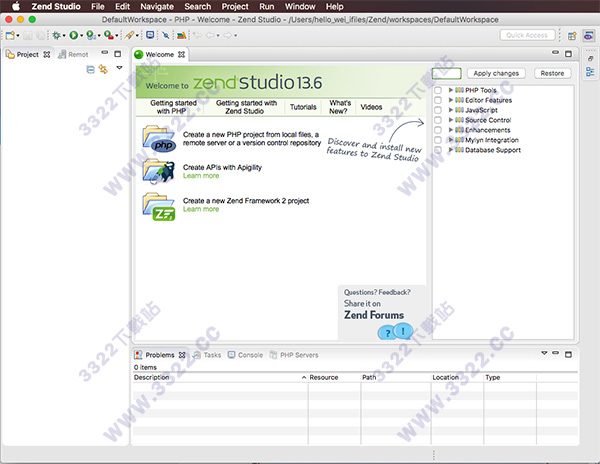Open Getting started with PHP tab
The width and height of the screenshot is (600, 464).
click(x=173, y=107)
